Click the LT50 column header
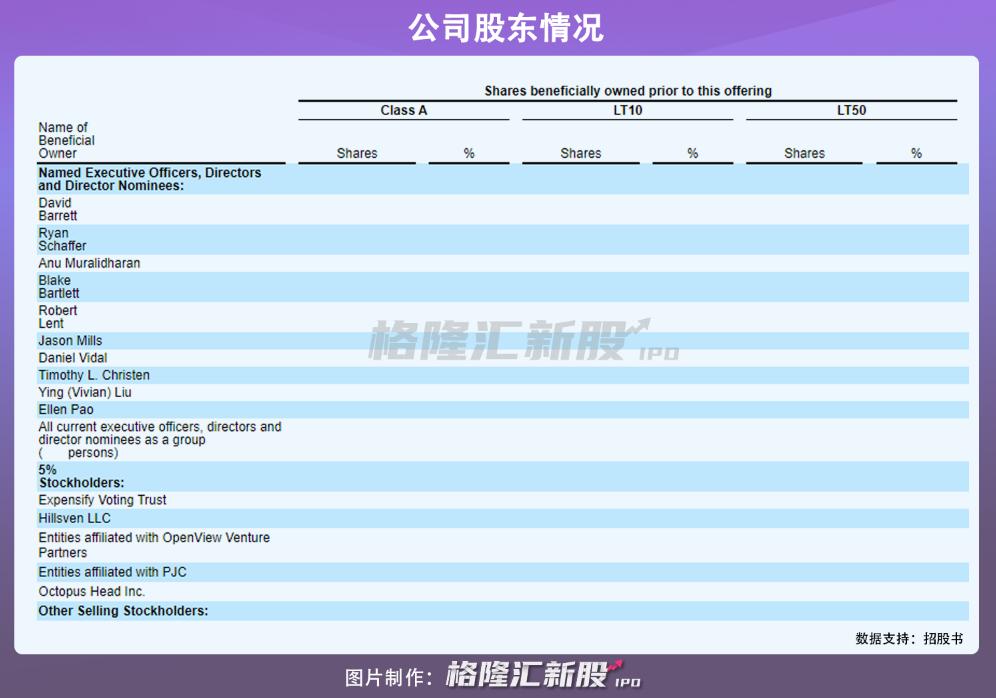996x698 pixels. tap(851, 110)
